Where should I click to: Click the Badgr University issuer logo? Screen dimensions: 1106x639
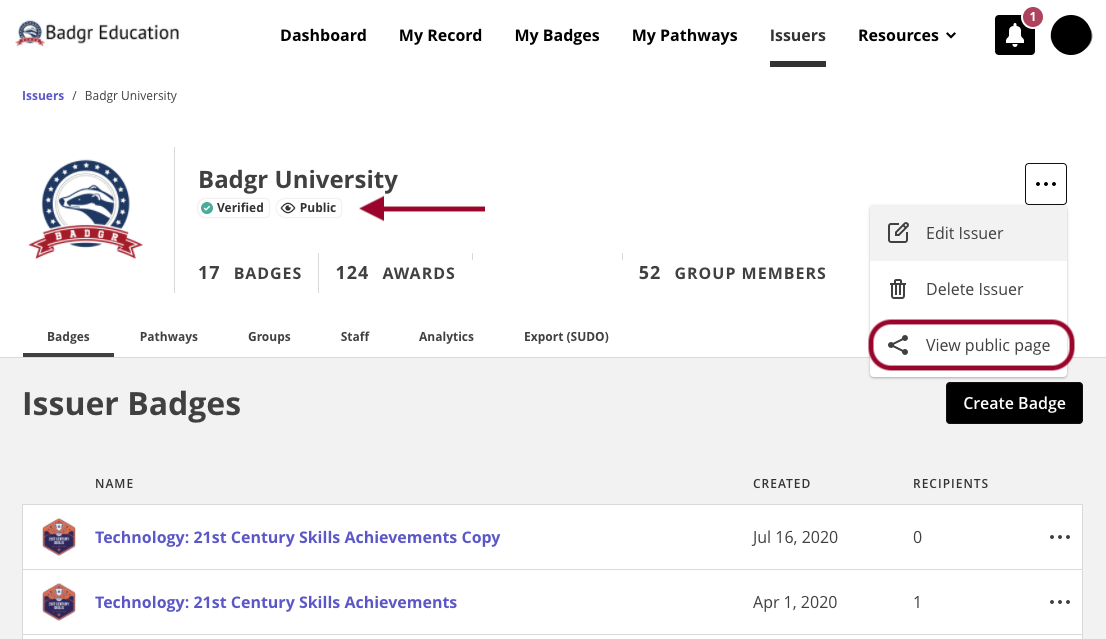point(86,210)
